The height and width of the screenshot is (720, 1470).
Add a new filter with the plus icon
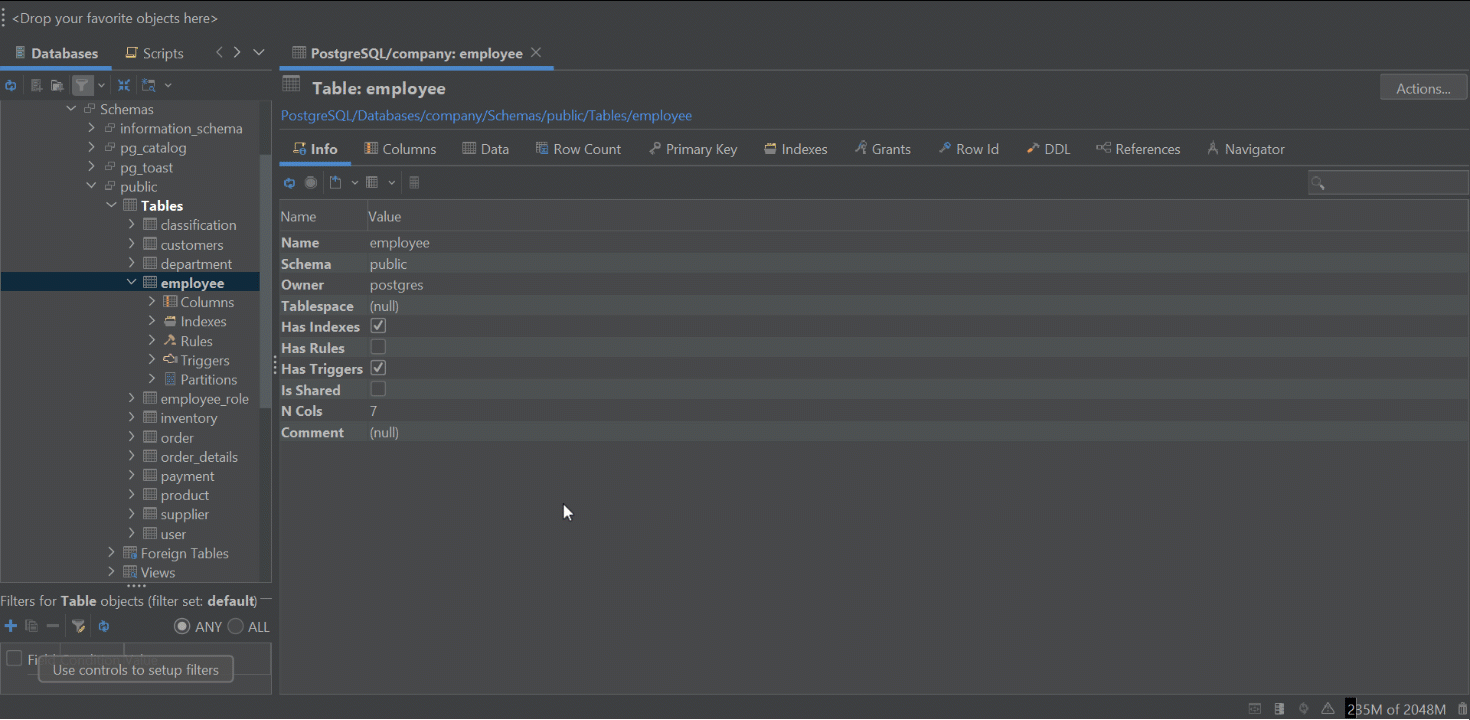coord(10,626)
